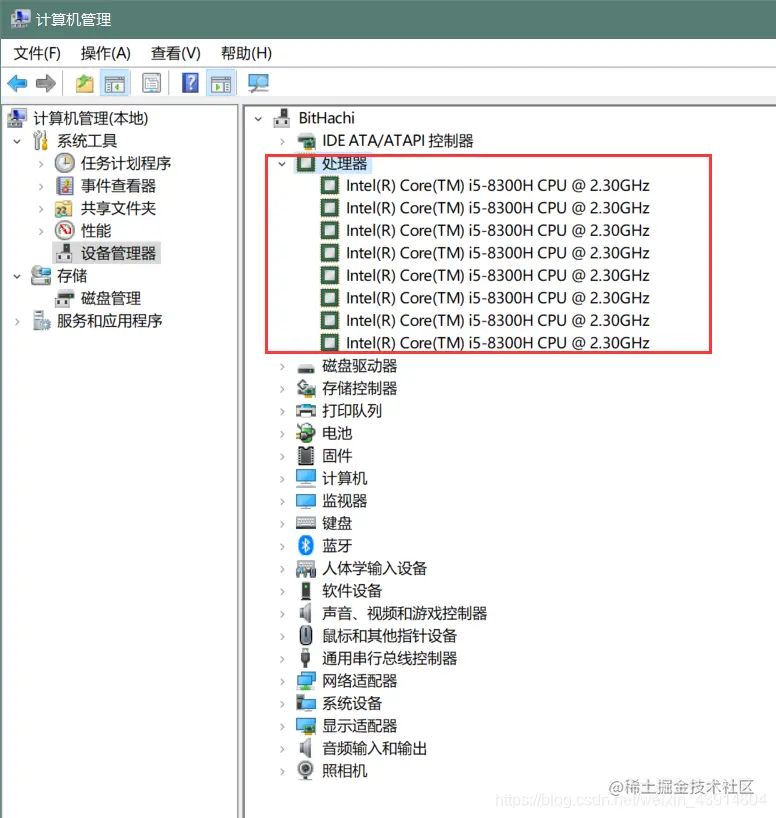The width and height of the screenshot is (776, 818).
Task: Click the network adapter icon next to 网络适配器
Action: coord(306,681)
